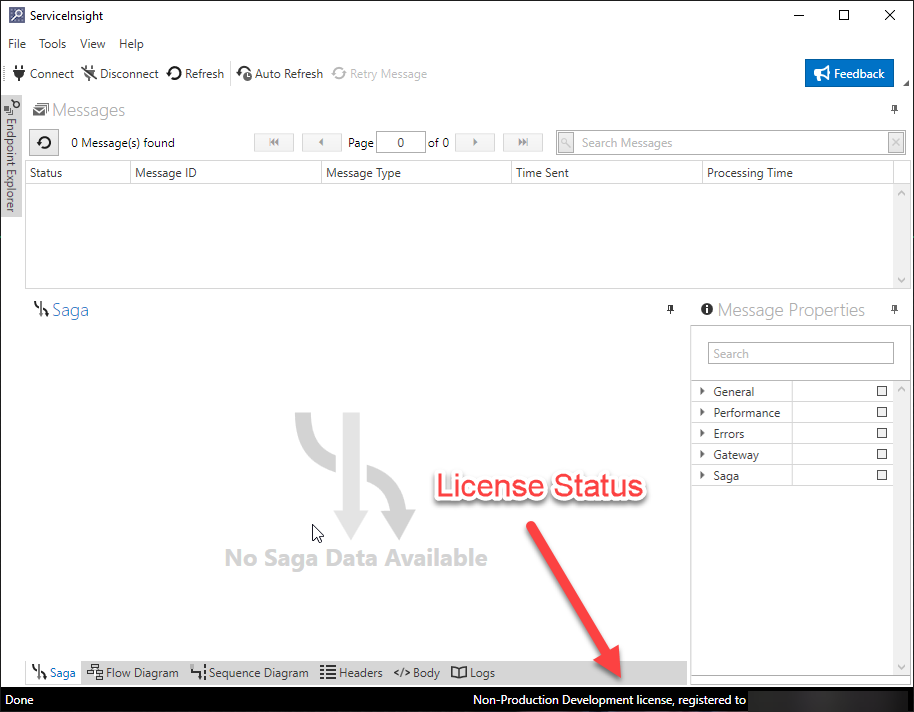Pin the Message Properties panel
914x712 pixels.
tap(894, 310)
